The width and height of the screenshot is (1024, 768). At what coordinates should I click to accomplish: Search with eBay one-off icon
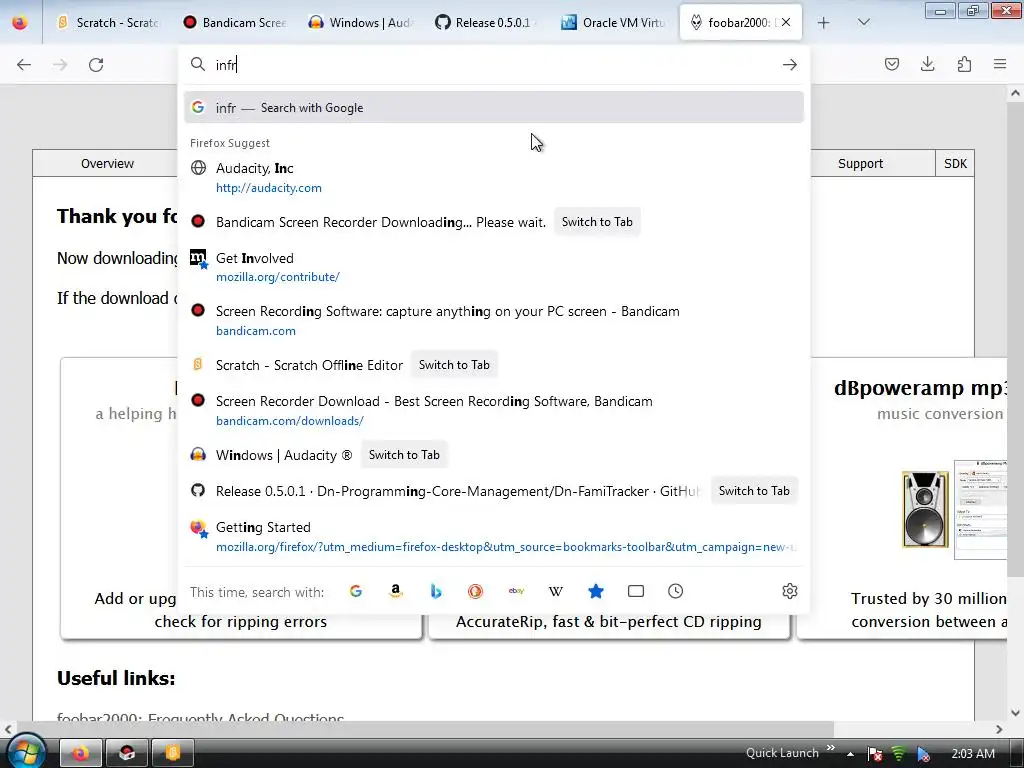pos(516,591)
